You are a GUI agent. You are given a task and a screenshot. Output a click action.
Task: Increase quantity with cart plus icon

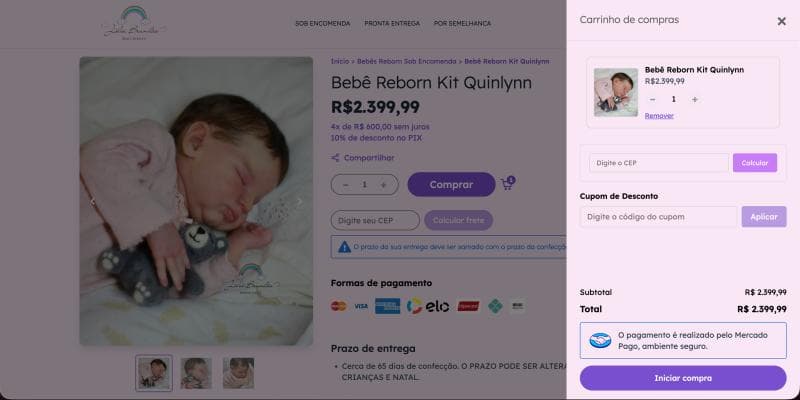click(695, 99)
